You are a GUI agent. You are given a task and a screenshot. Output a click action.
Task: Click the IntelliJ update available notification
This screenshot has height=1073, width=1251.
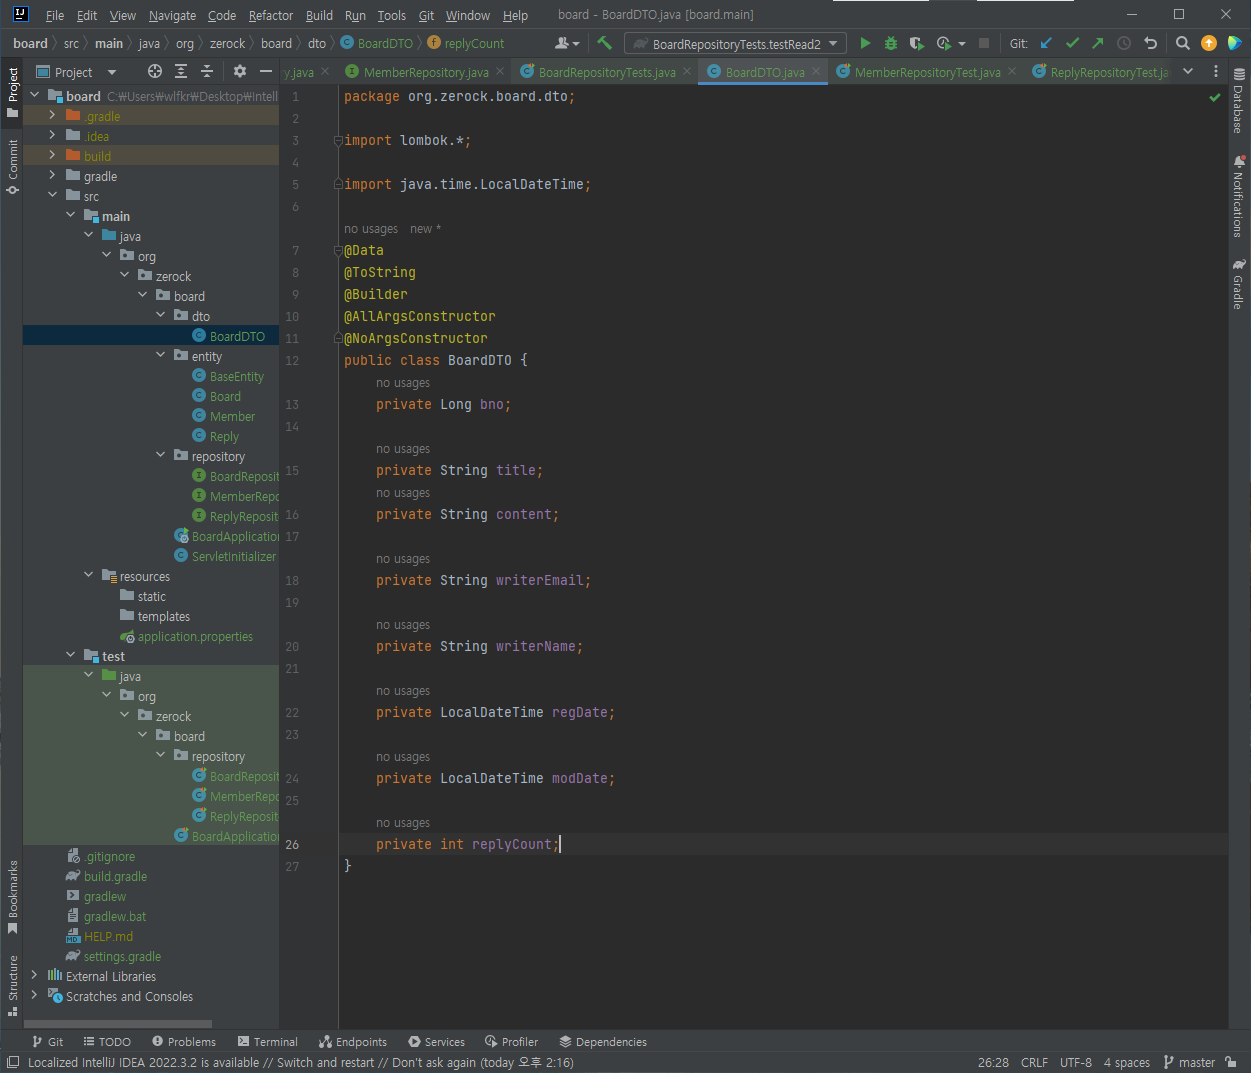[x=300, y=1062]
